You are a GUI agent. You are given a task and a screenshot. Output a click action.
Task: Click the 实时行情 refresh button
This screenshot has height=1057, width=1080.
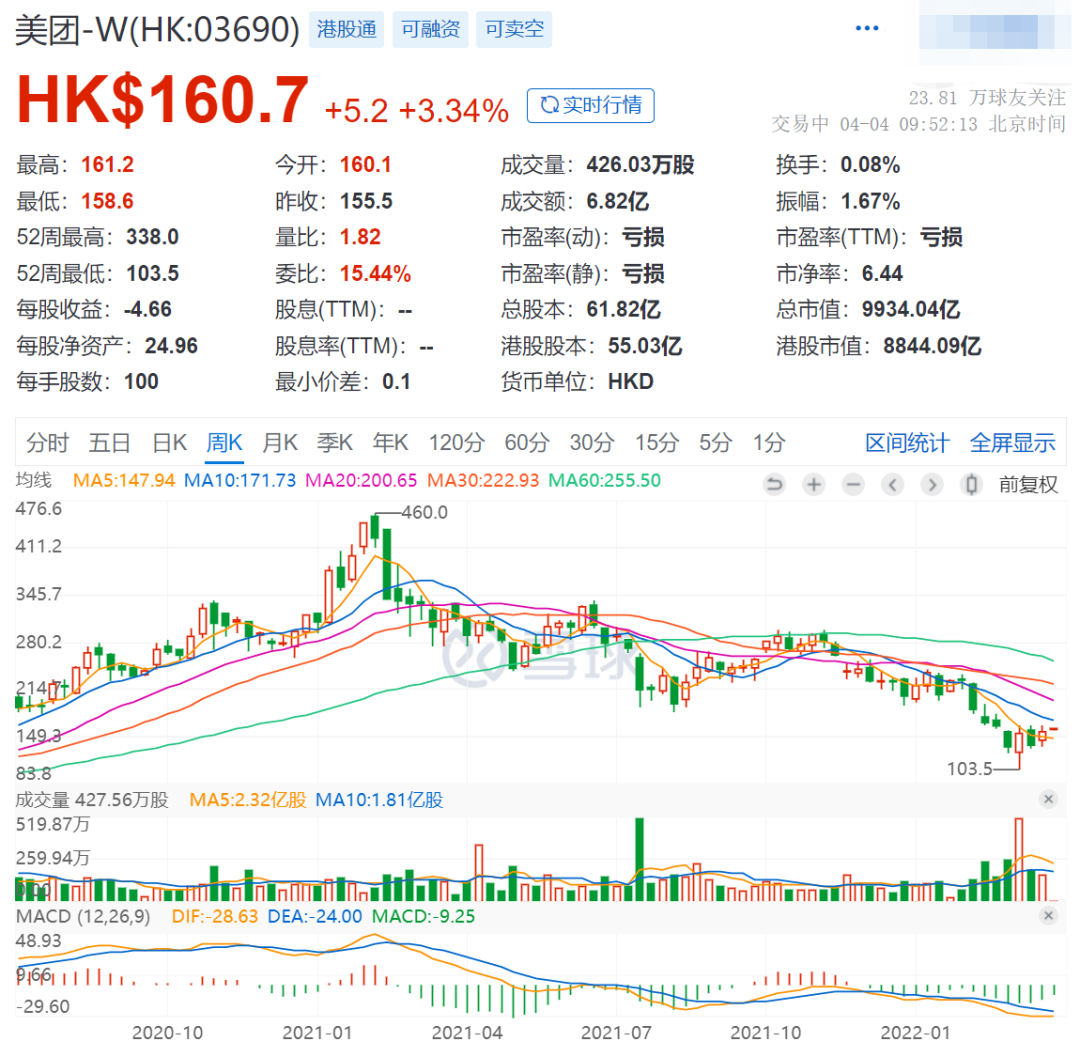(590, 105)
